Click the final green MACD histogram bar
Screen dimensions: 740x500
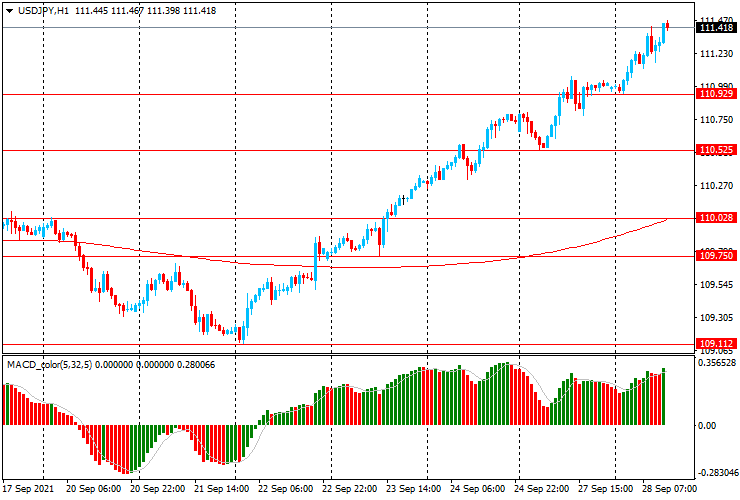(664, 397)
